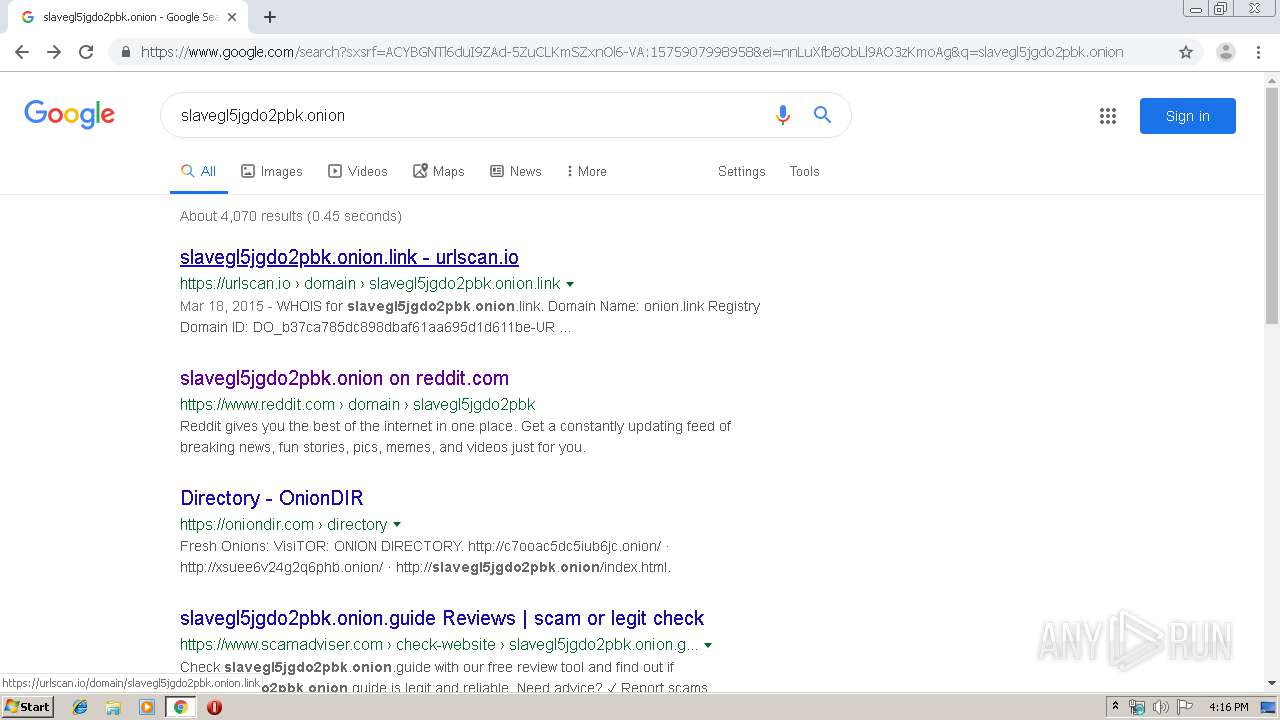This screenshot has height=720, width=1280.
Task: Open the urlscan.io result title link
Action: point(349,257)
